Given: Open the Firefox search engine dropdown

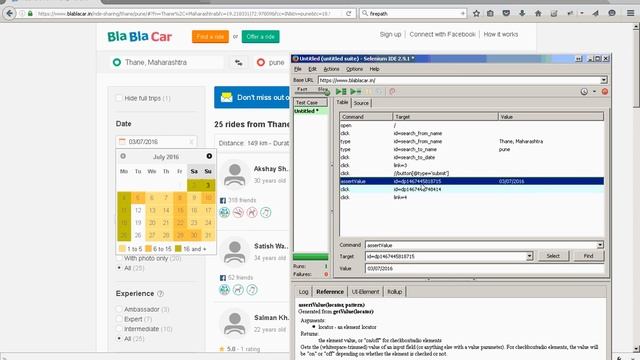Looking at the screenshot, I should pos(365,13).
